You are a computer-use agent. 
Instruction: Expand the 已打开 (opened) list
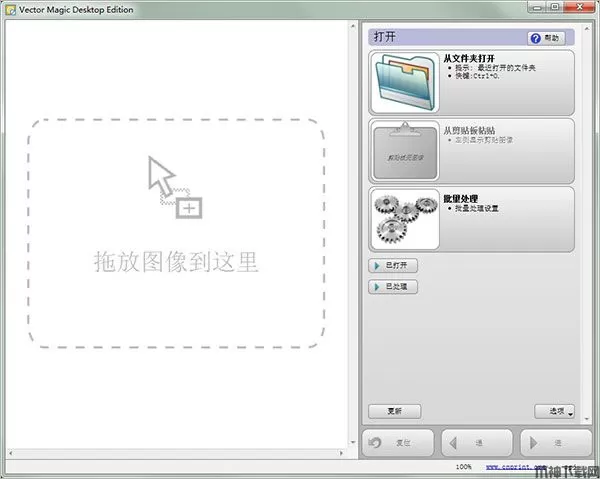393,266
